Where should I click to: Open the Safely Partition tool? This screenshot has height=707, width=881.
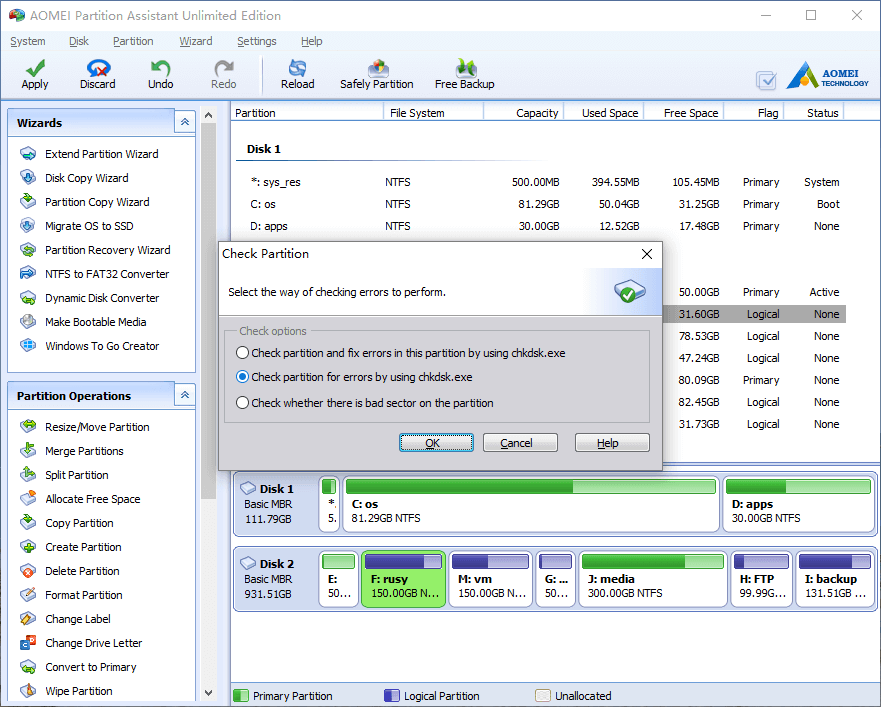(x=376, y=74)
